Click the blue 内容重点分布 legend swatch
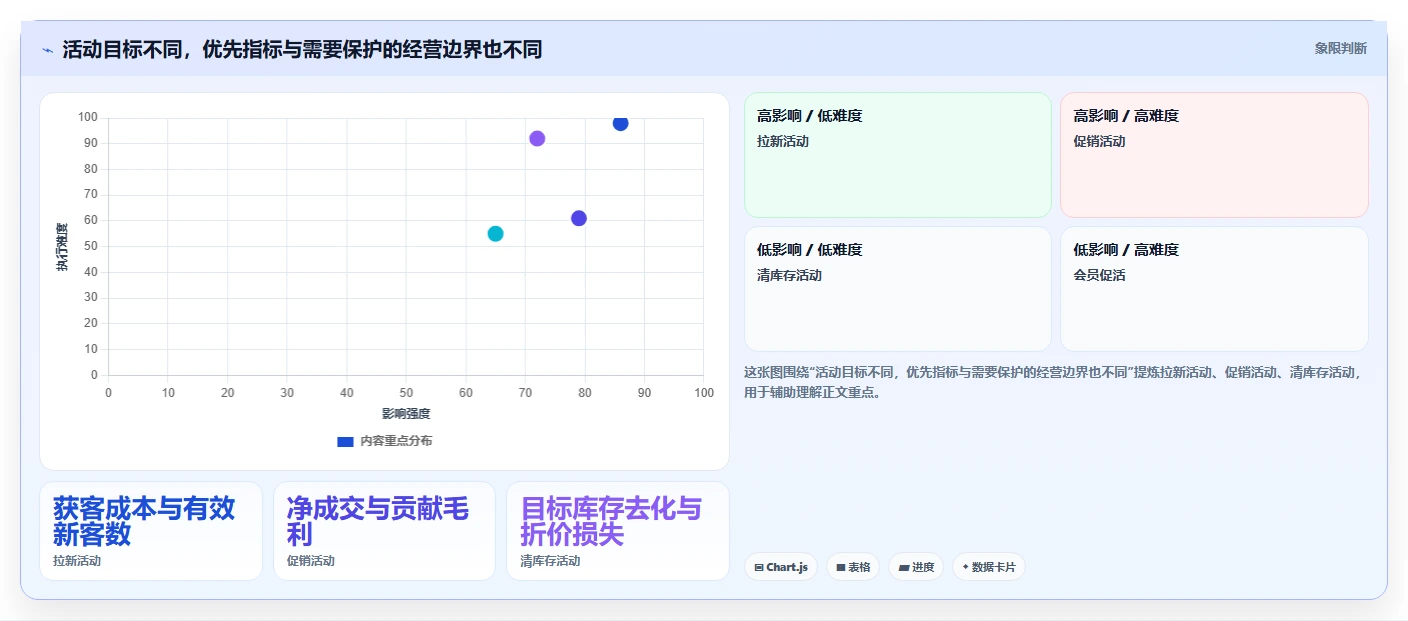The image size is (1408, 621). [x=345, y=441]
